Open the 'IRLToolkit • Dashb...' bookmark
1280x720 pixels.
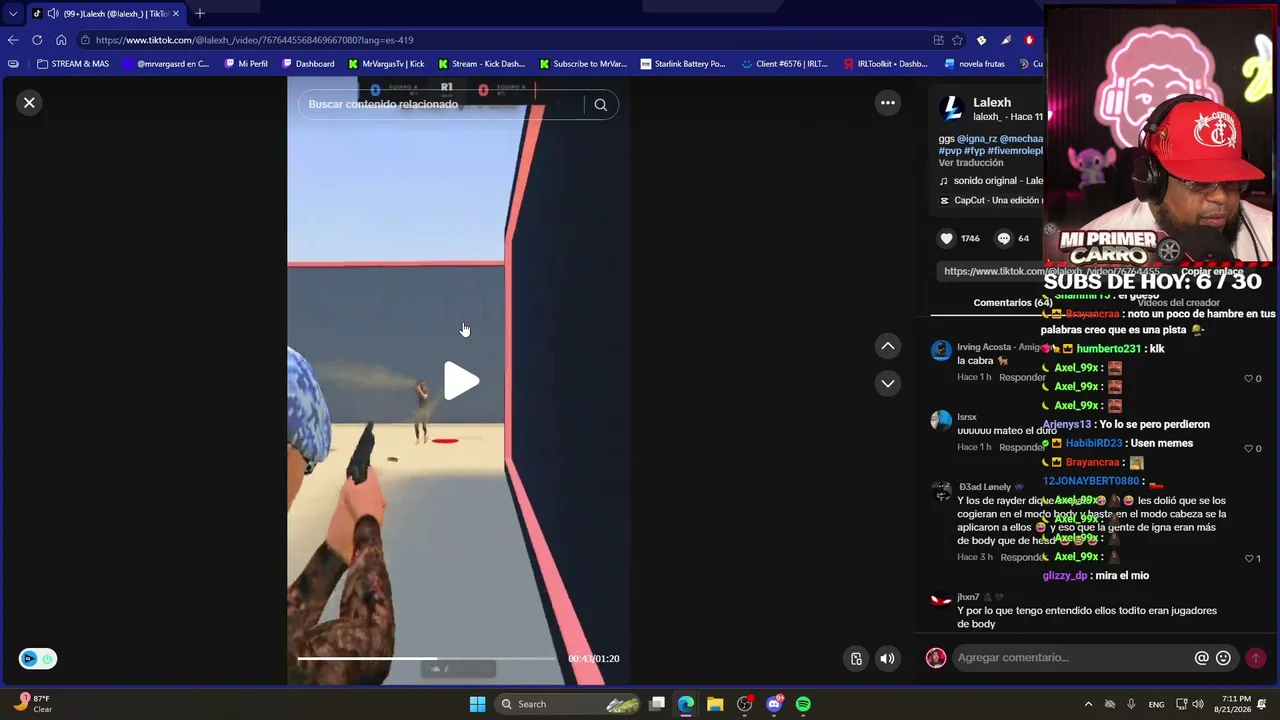[x=886, y=64]
